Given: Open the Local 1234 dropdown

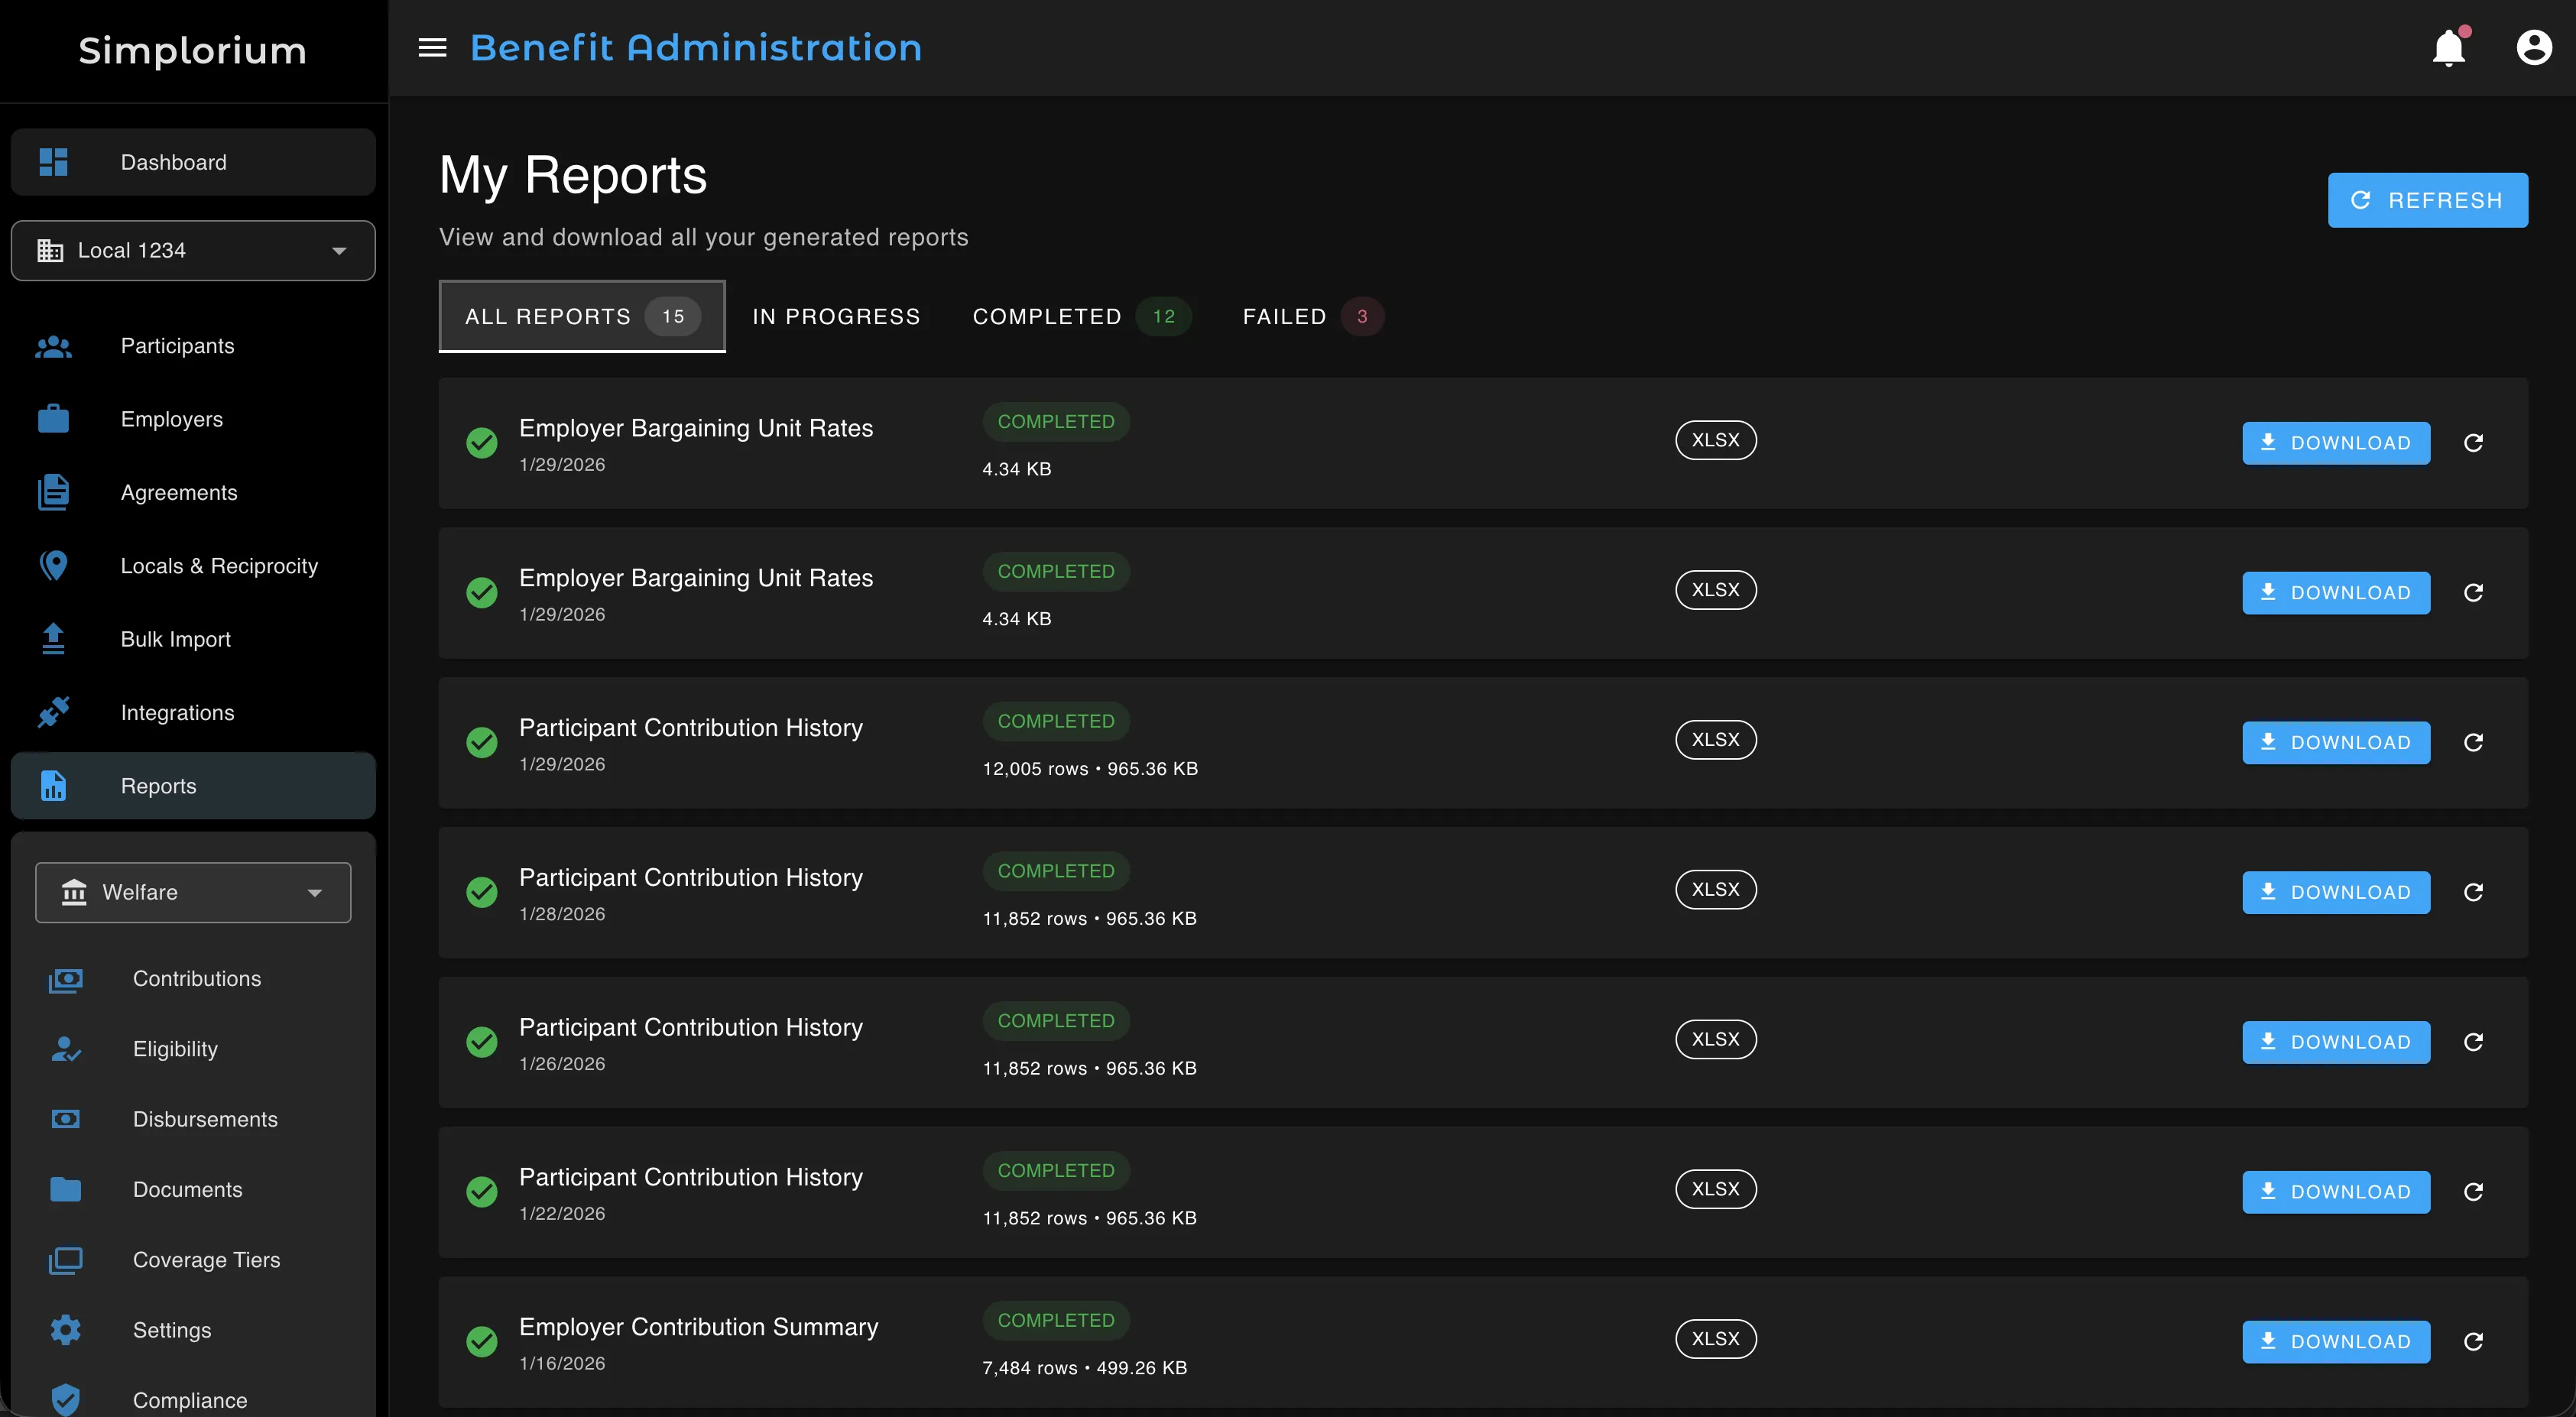Looking at the screenshot, I should (193, 250).
